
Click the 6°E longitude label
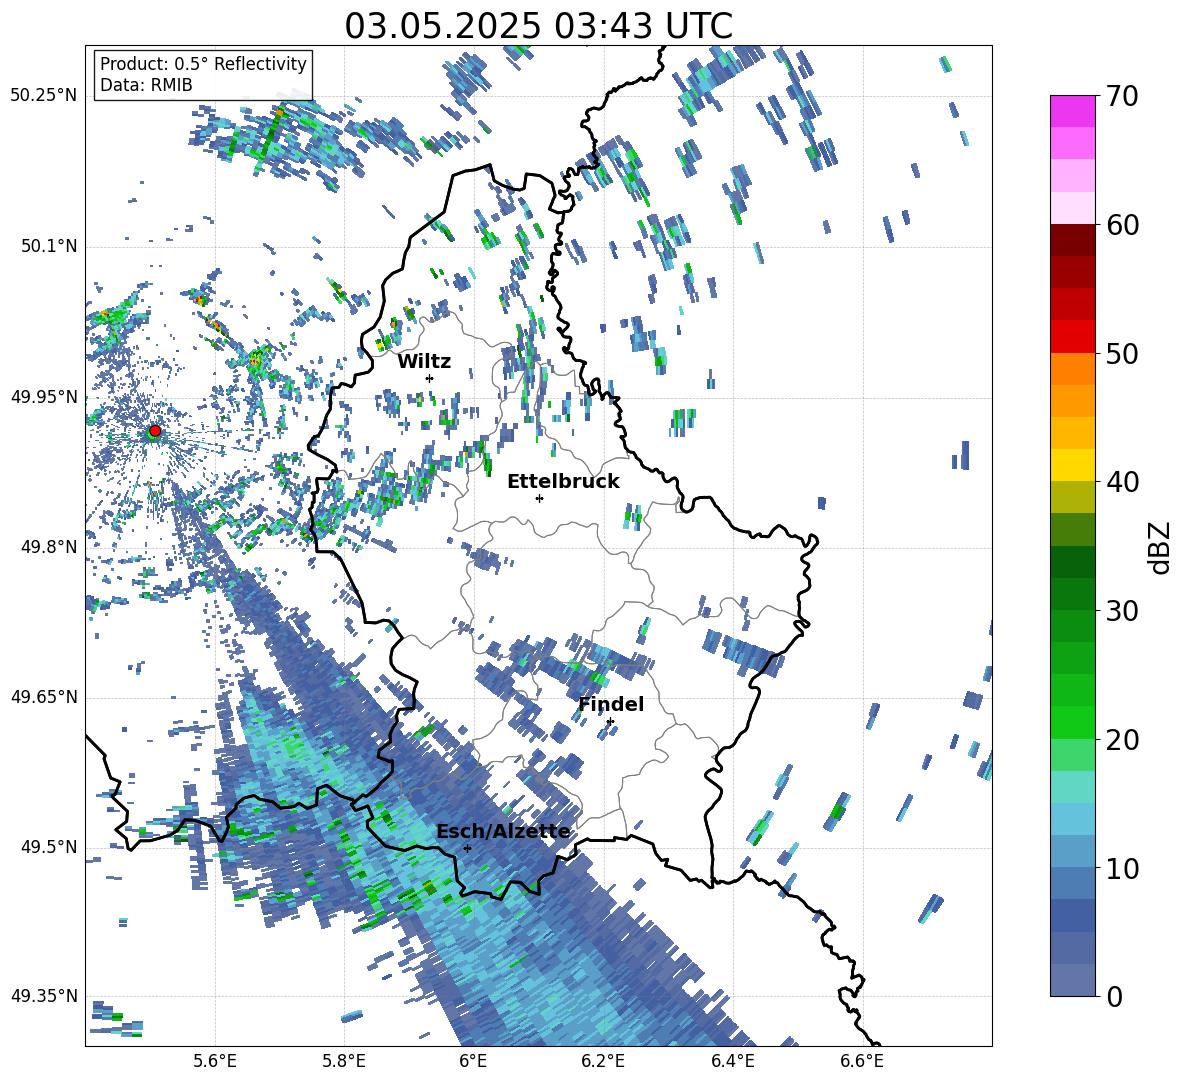[473, 1061]
